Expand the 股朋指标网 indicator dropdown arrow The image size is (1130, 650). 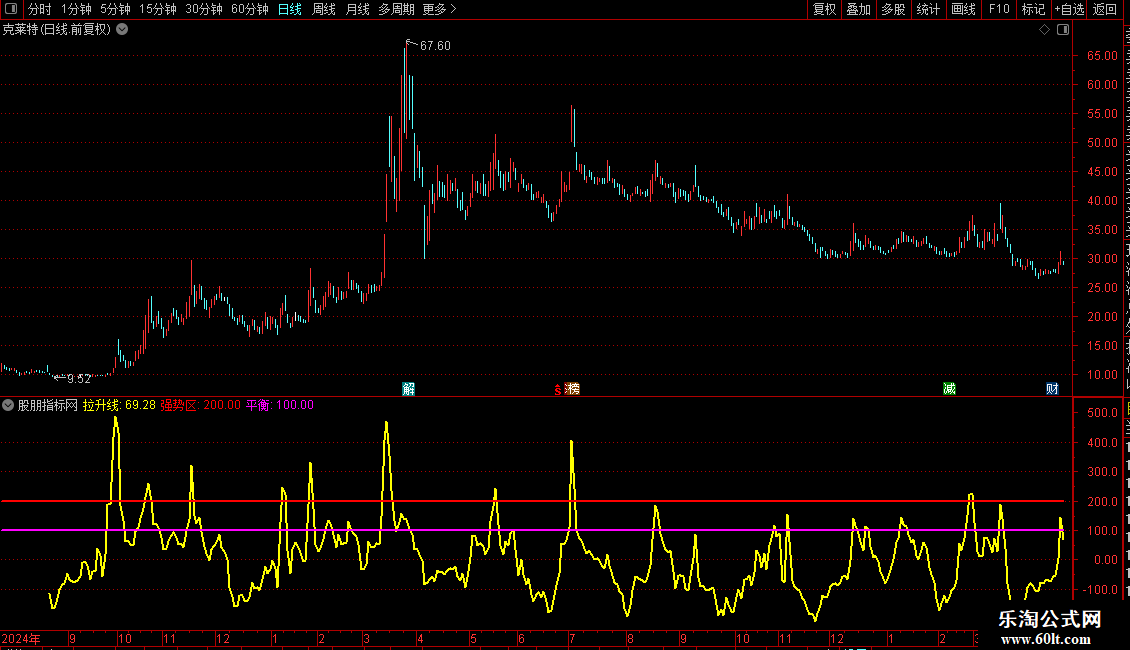point(8,405)
